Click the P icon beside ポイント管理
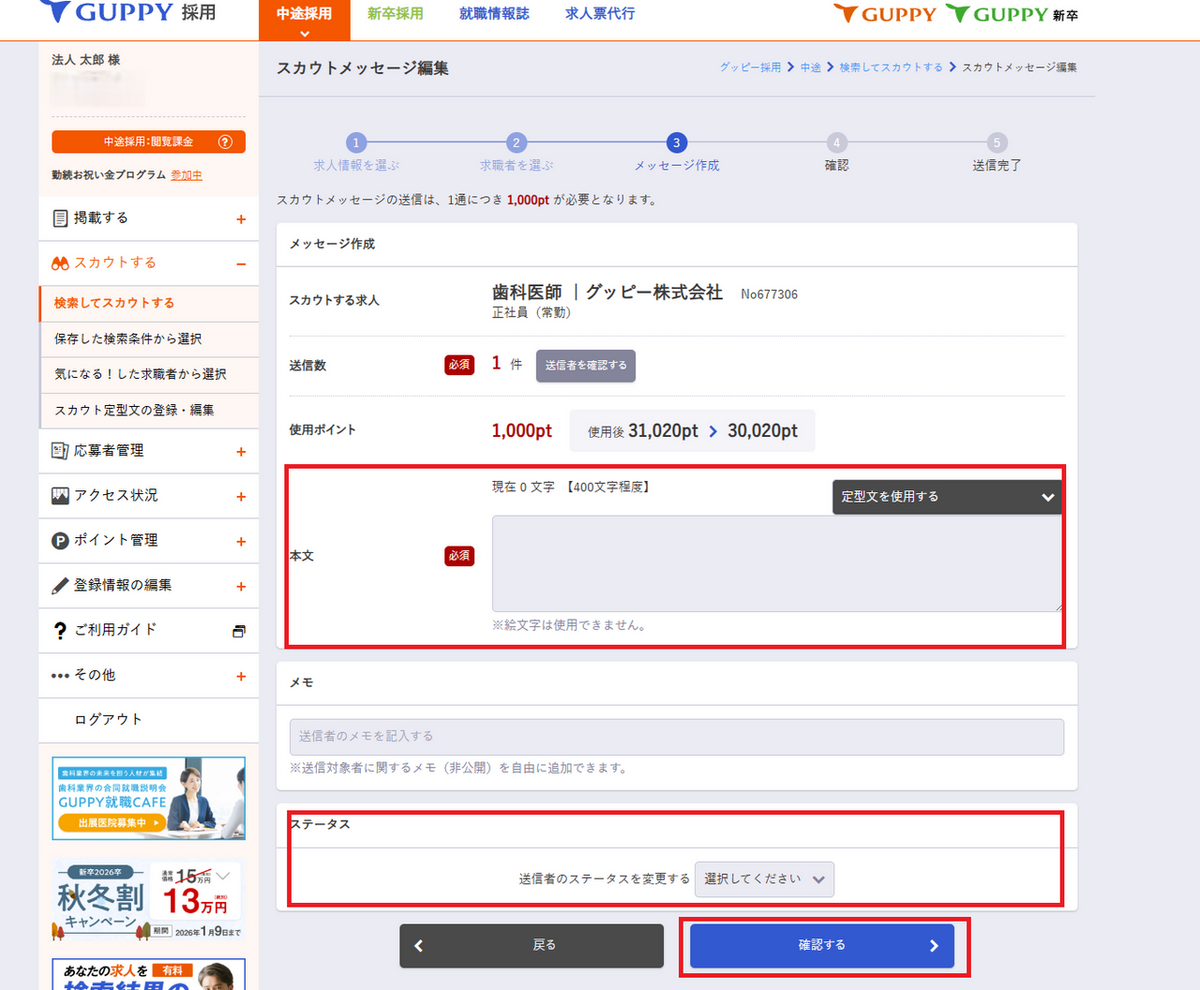 pos(60,541)
